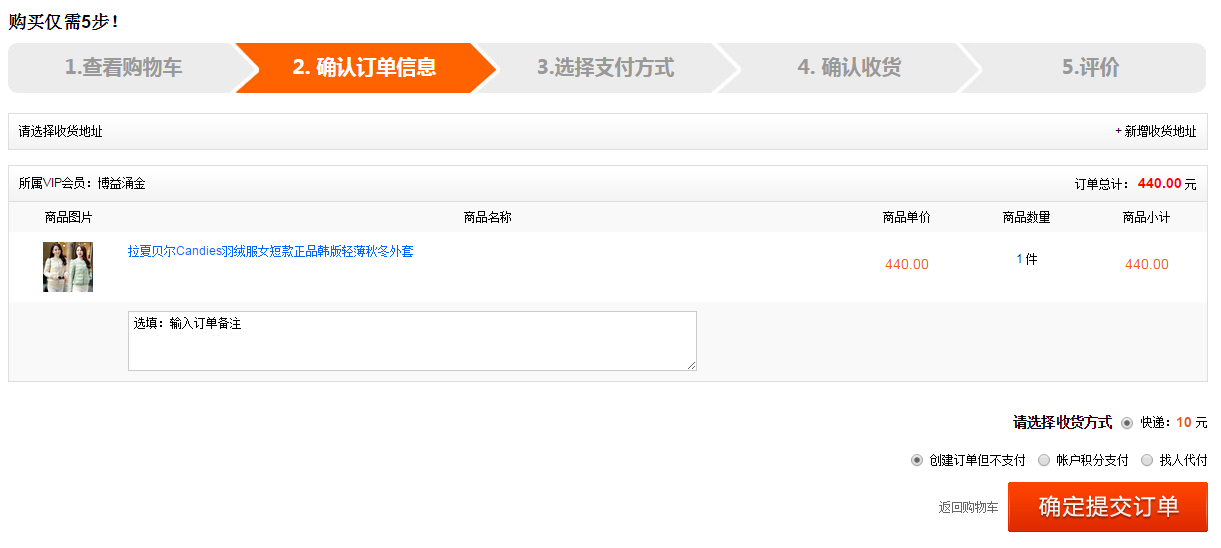Screen dimensions: 1221x548
Task: Go to step 1.查看购物车
Action: (x=123, y=68)
